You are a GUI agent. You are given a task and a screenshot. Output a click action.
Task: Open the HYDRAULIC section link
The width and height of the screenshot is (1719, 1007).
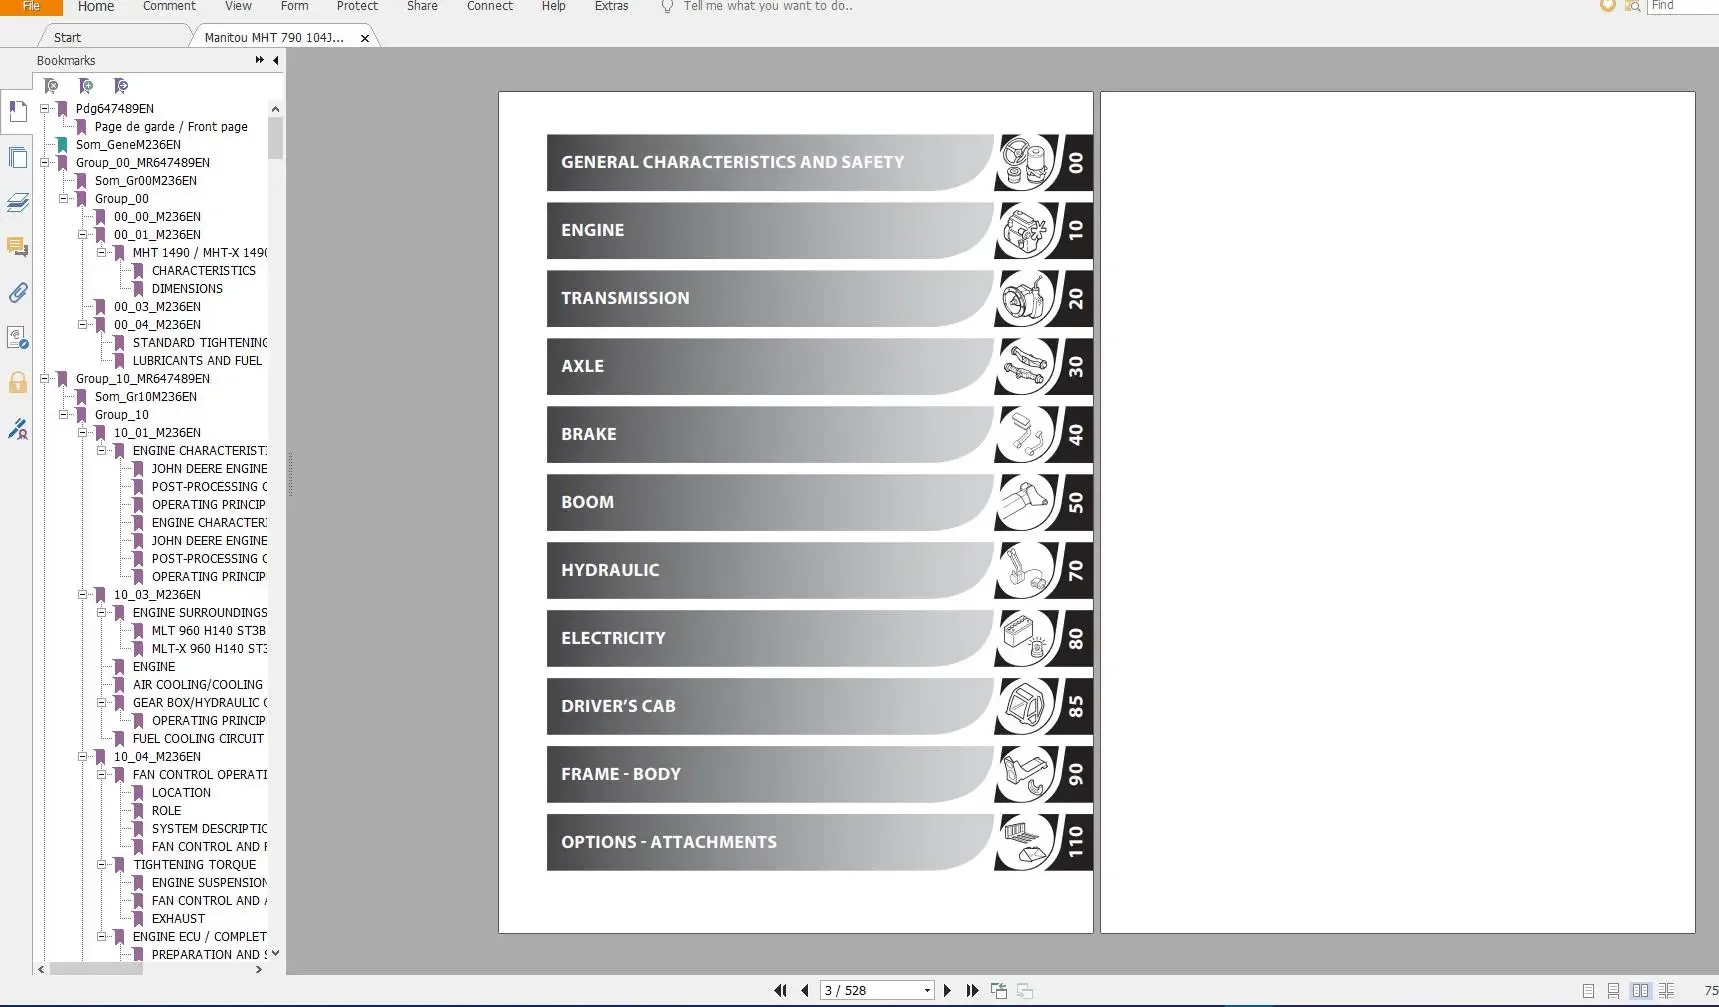(x=770, y=571)
